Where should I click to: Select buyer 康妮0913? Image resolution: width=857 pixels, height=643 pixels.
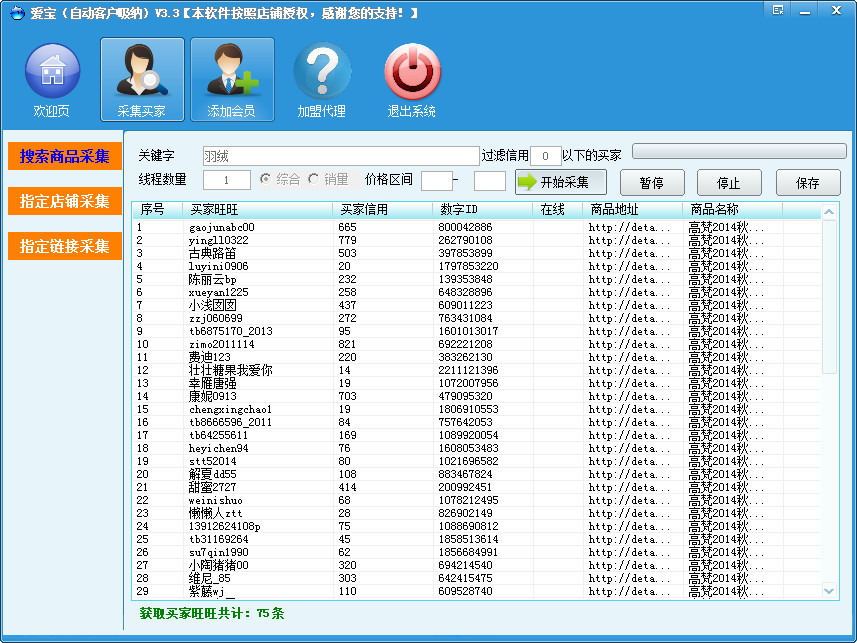tap(212, 396)
